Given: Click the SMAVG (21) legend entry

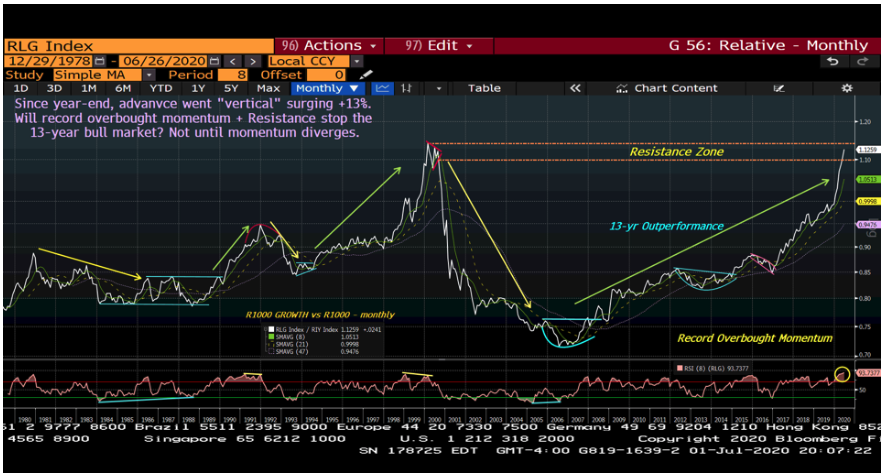Looking at the screenshot, I should pos(293,344).
